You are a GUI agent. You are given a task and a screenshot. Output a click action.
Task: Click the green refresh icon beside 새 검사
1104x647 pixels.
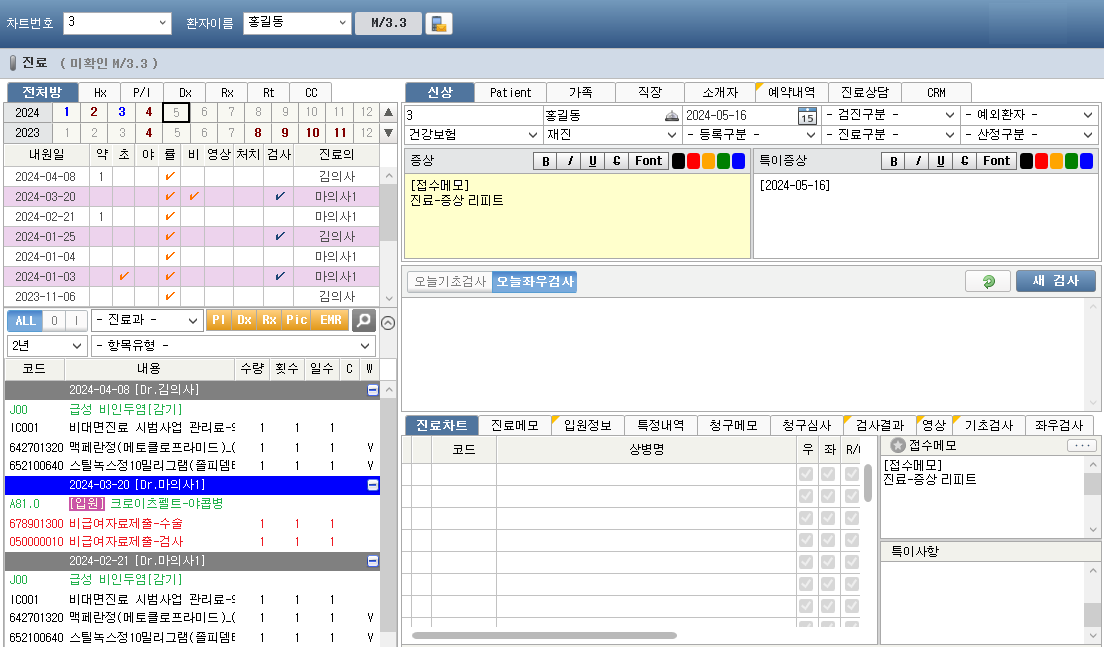tap(987, 282)
